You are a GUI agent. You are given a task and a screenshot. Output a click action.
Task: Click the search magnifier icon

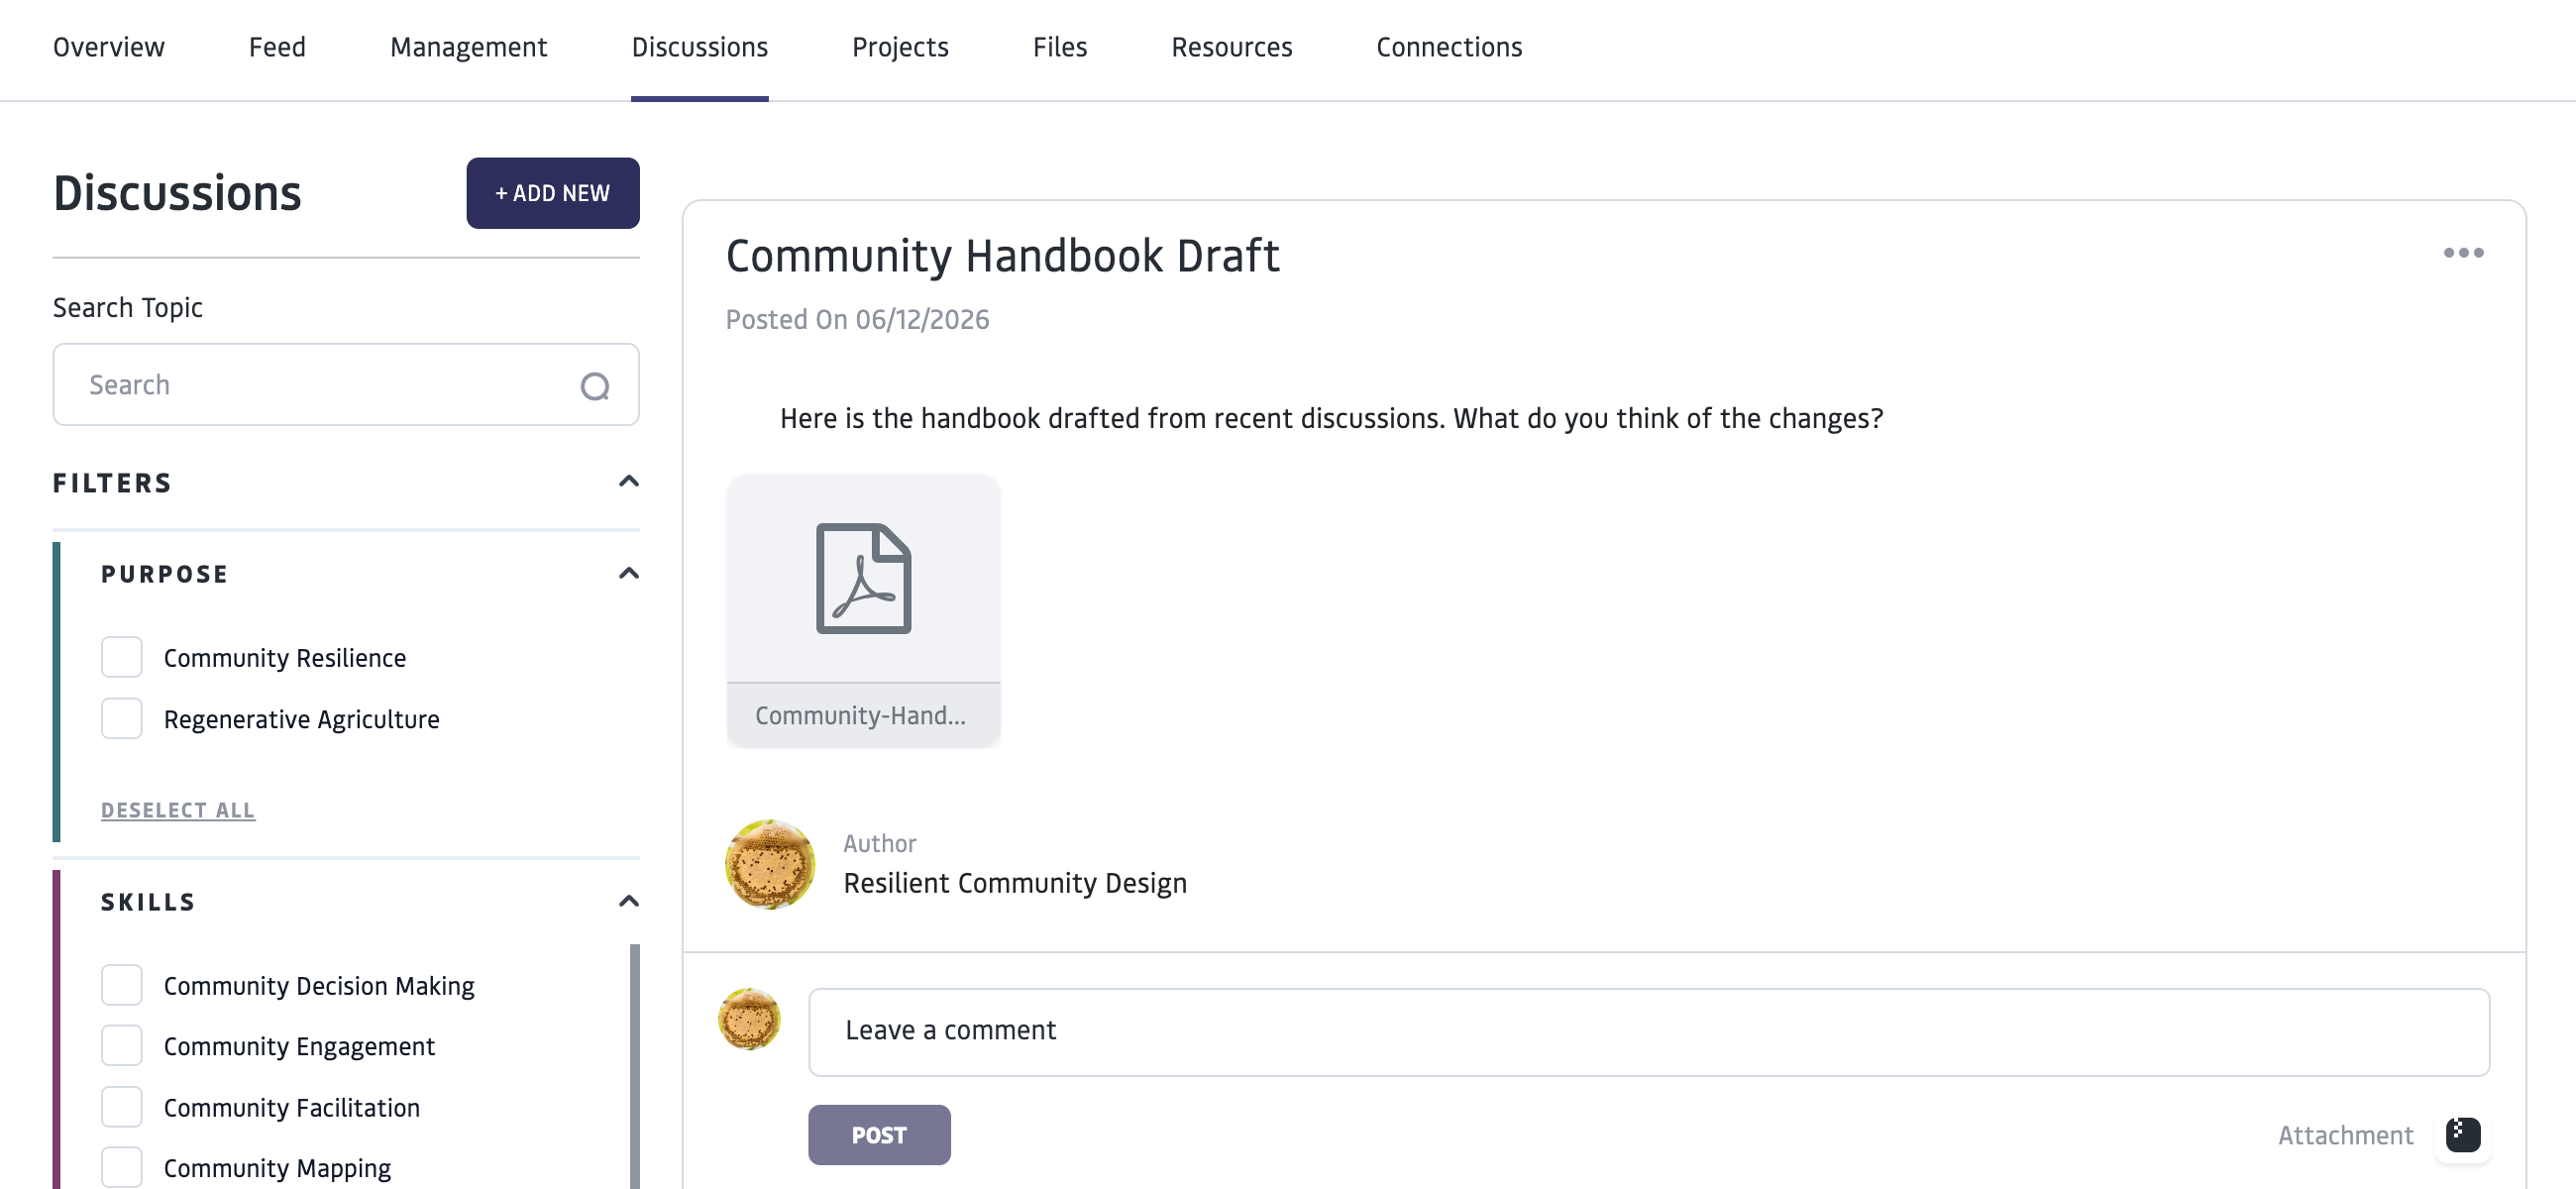pyautogui.click(x=595, y=386)
